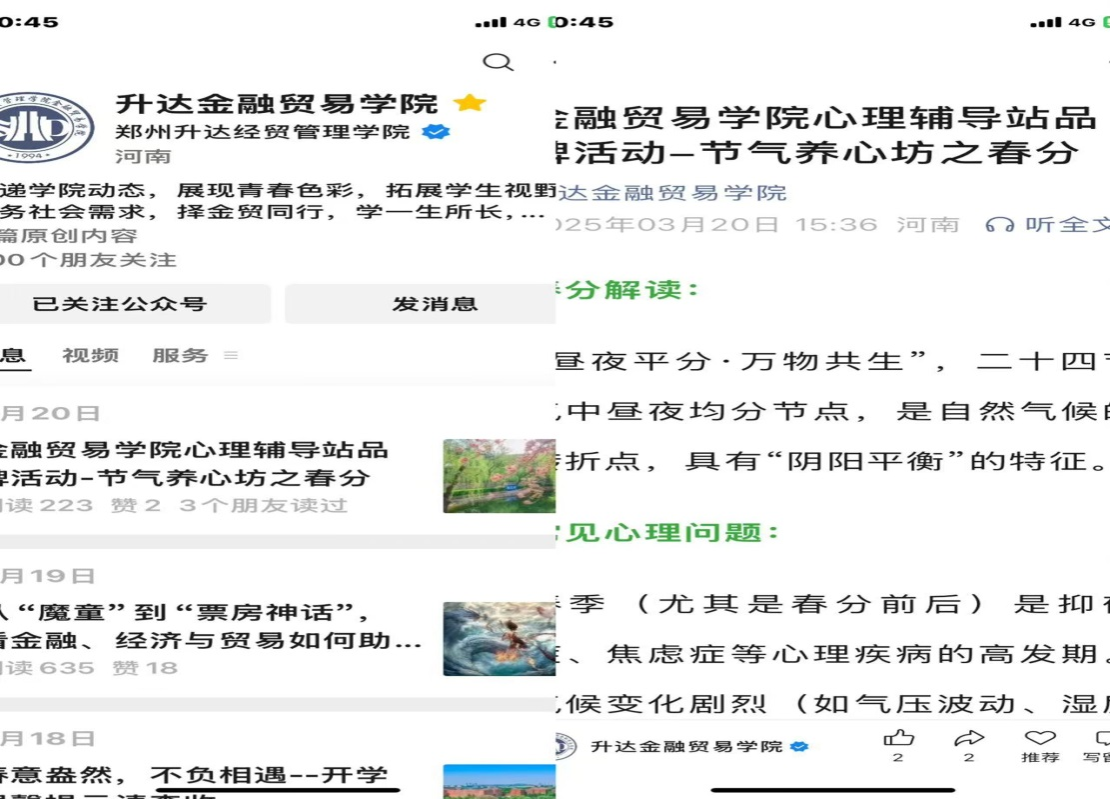Open the spring blossom article thumbnail
Viewport: 1110px width, 799px height.
tap(499, 476)
